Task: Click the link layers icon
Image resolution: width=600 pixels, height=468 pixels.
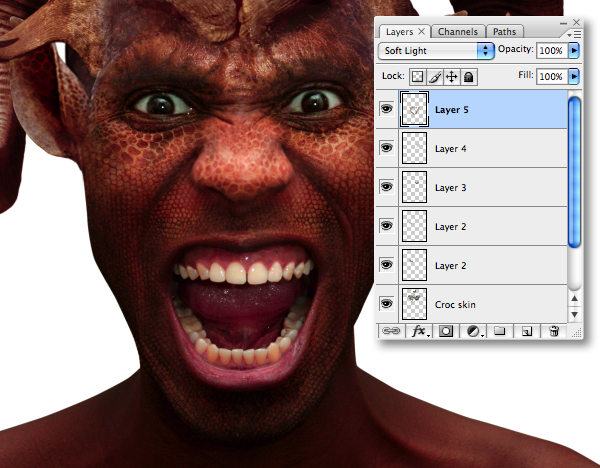Action: point(391,331)
